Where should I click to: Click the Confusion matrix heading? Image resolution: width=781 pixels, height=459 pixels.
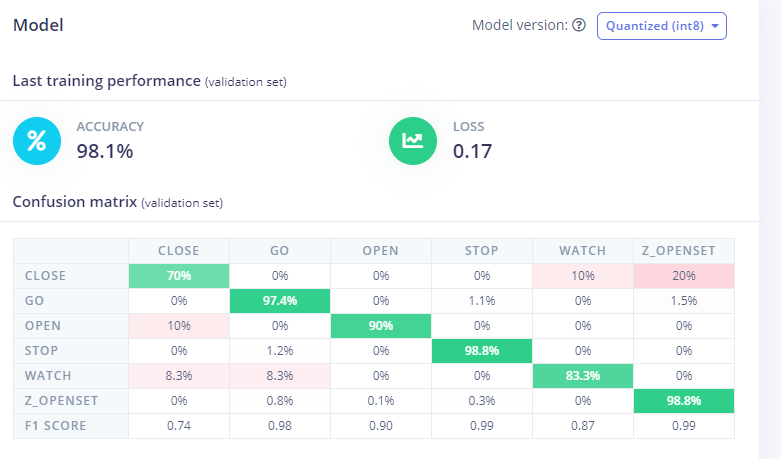[x=75, y=202]
